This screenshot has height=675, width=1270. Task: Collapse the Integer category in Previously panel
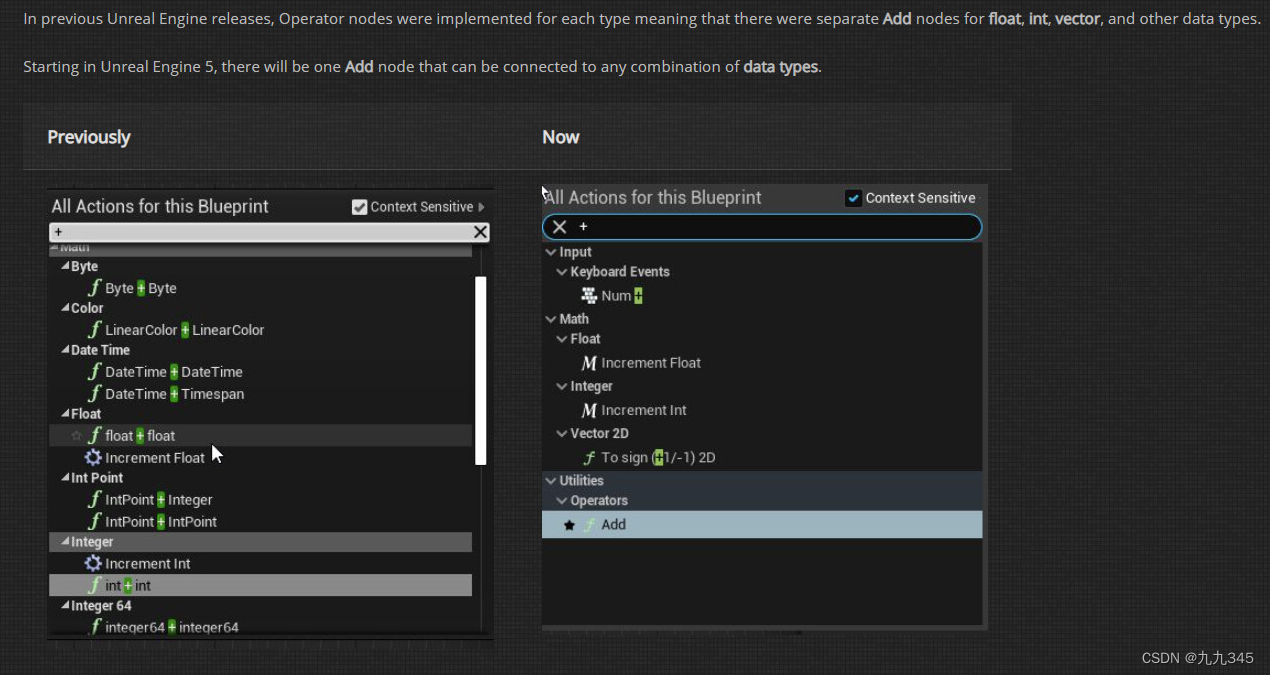[x=65, y=542]
